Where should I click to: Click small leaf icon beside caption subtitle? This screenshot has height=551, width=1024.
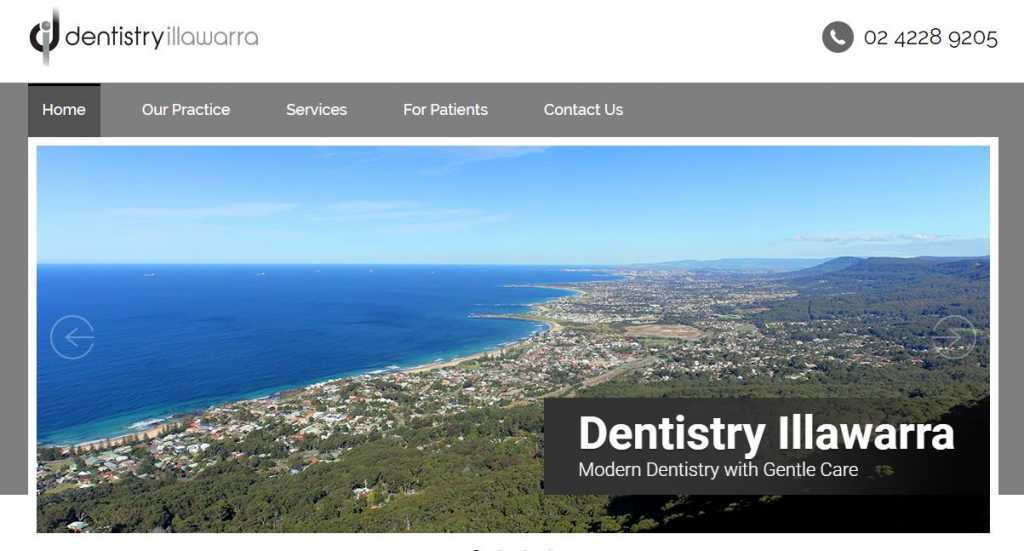[884, 470]
